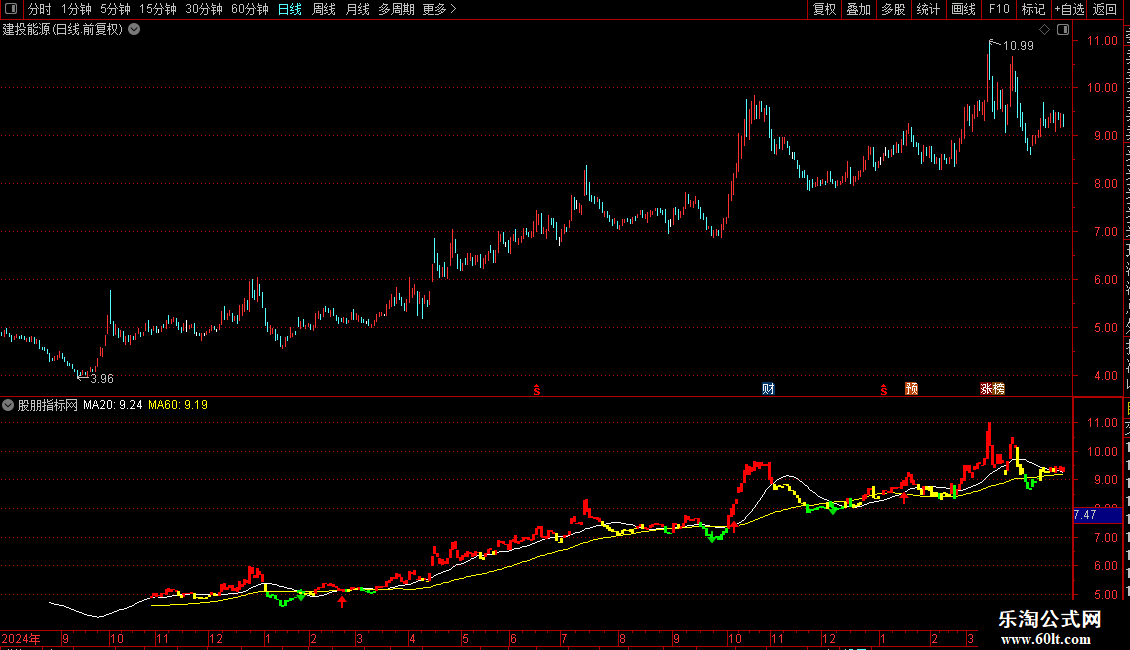Image resolution: width=1130 pixels, height=650 pixels.
Task: Click the 复权 adjustment button
Action: [x=824, y=9]
